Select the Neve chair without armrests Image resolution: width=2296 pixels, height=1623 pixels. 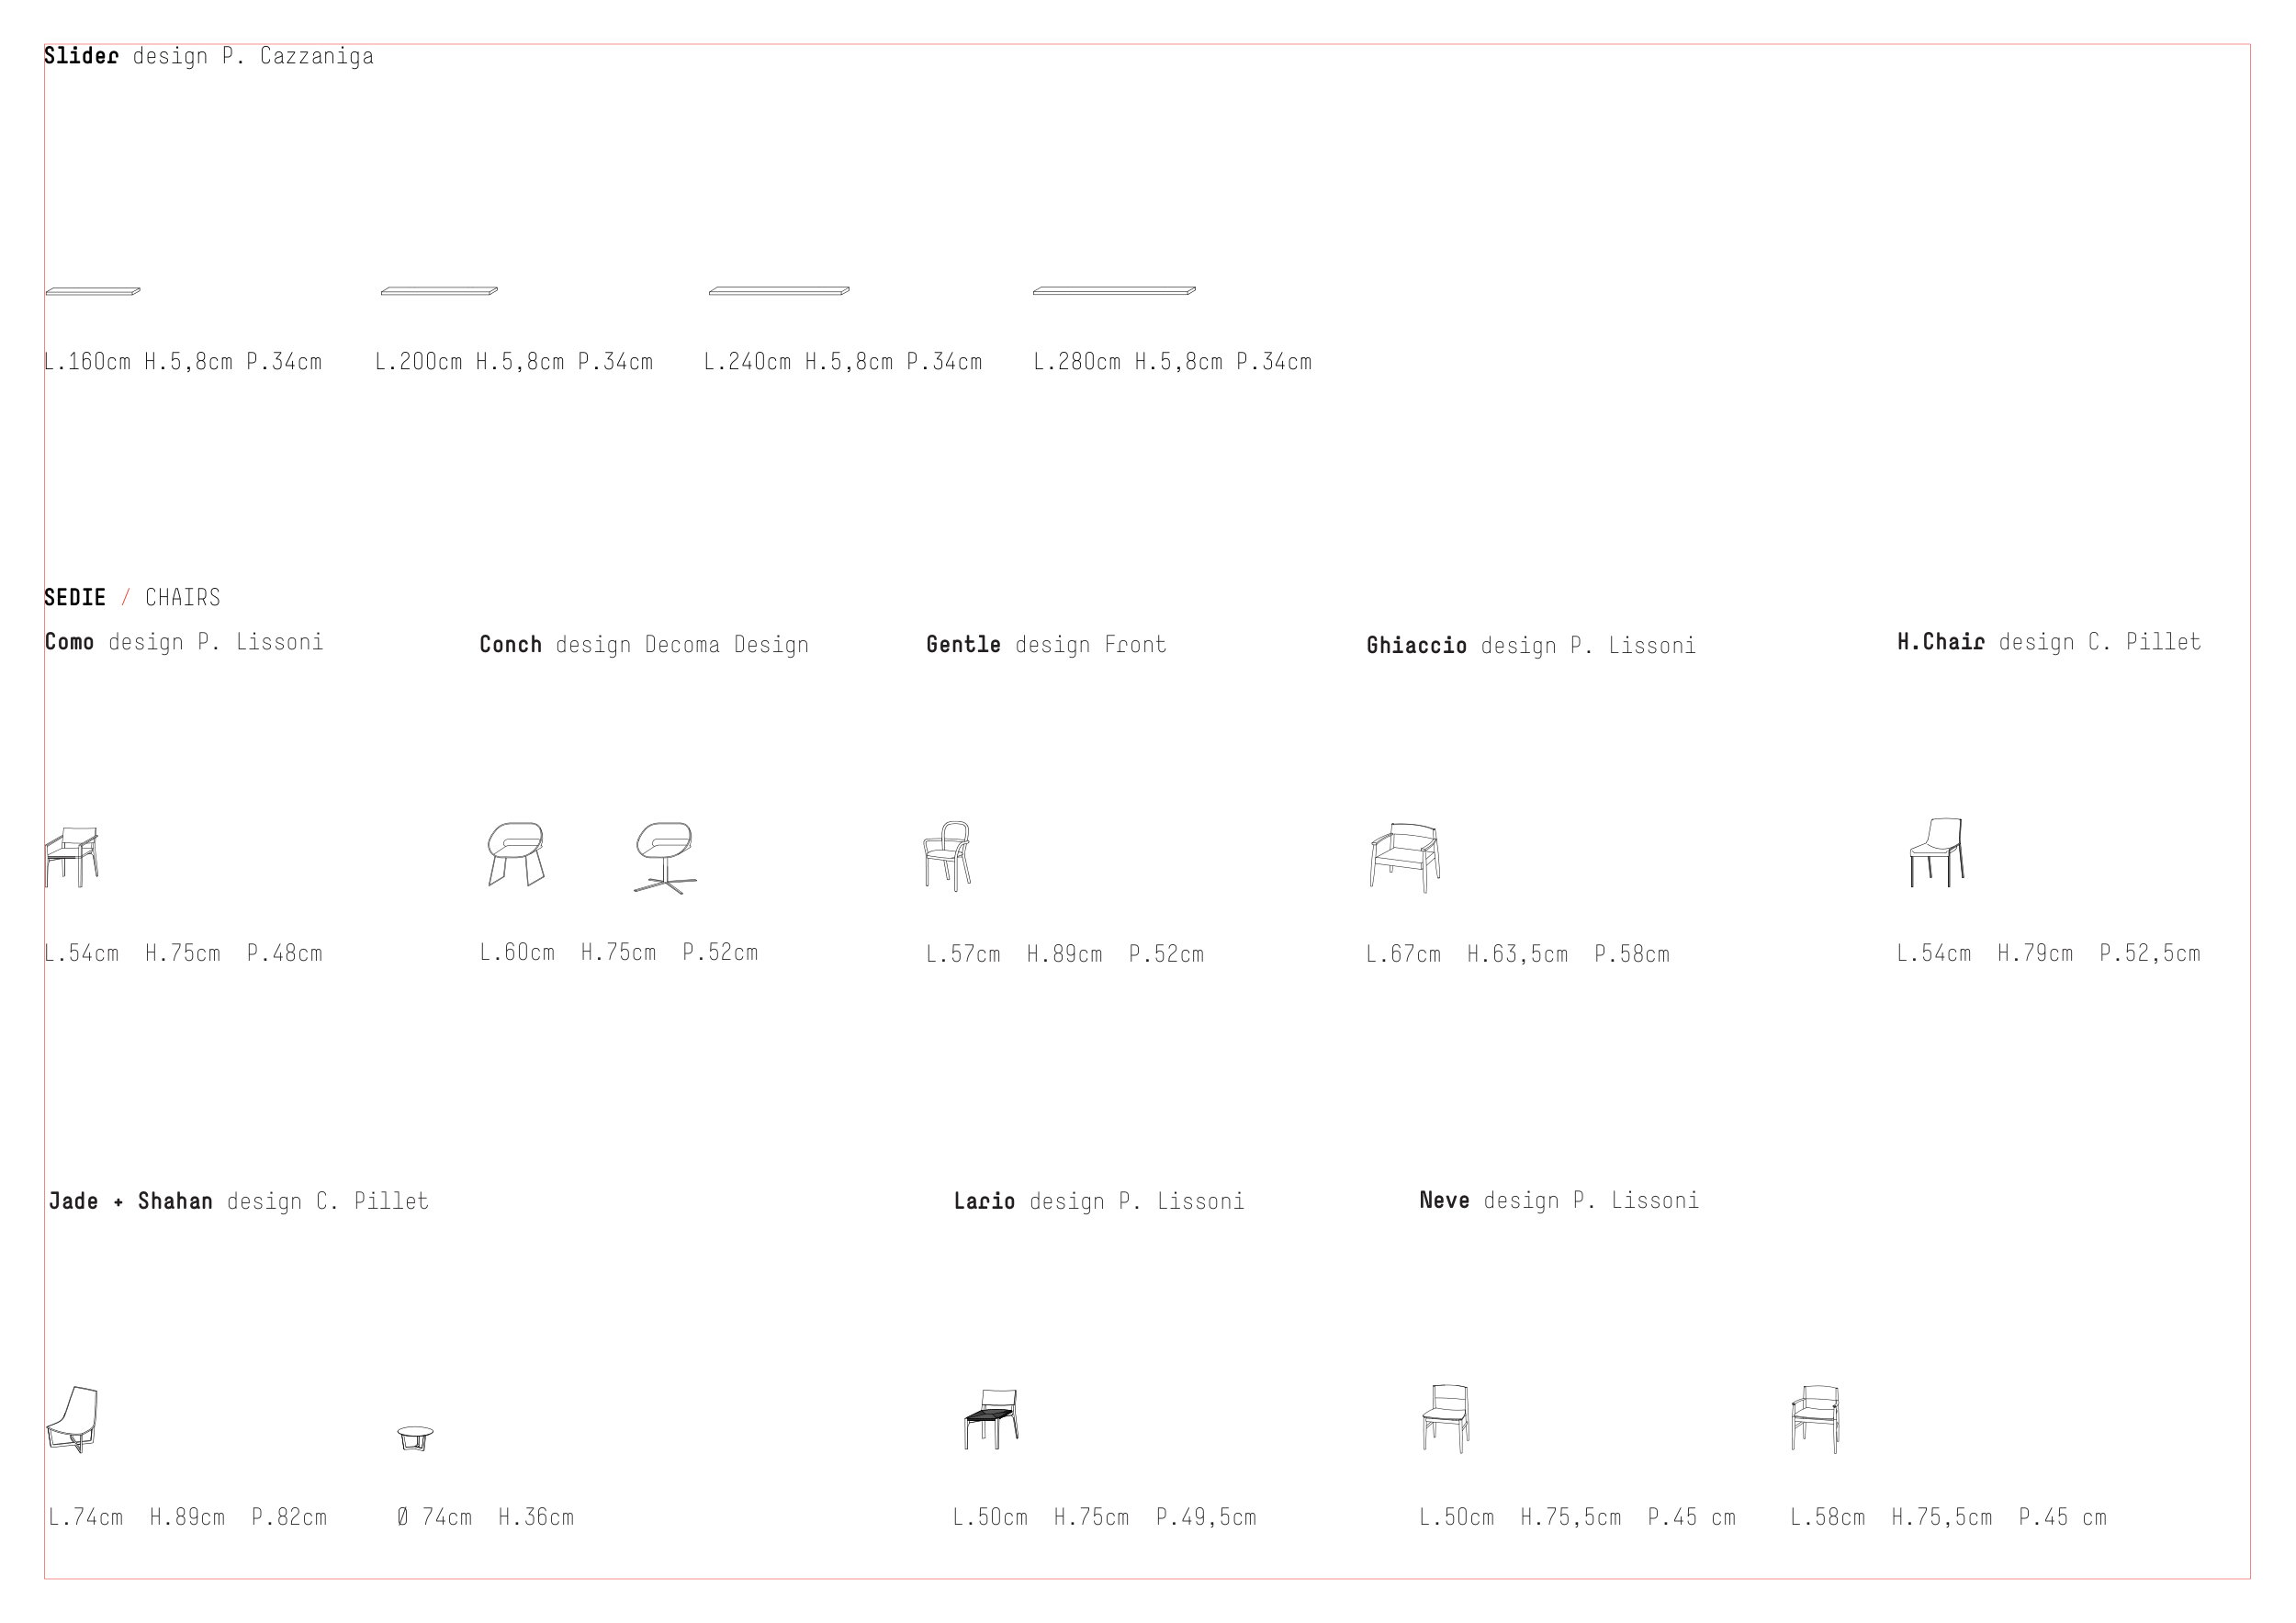point(1446,1418)
